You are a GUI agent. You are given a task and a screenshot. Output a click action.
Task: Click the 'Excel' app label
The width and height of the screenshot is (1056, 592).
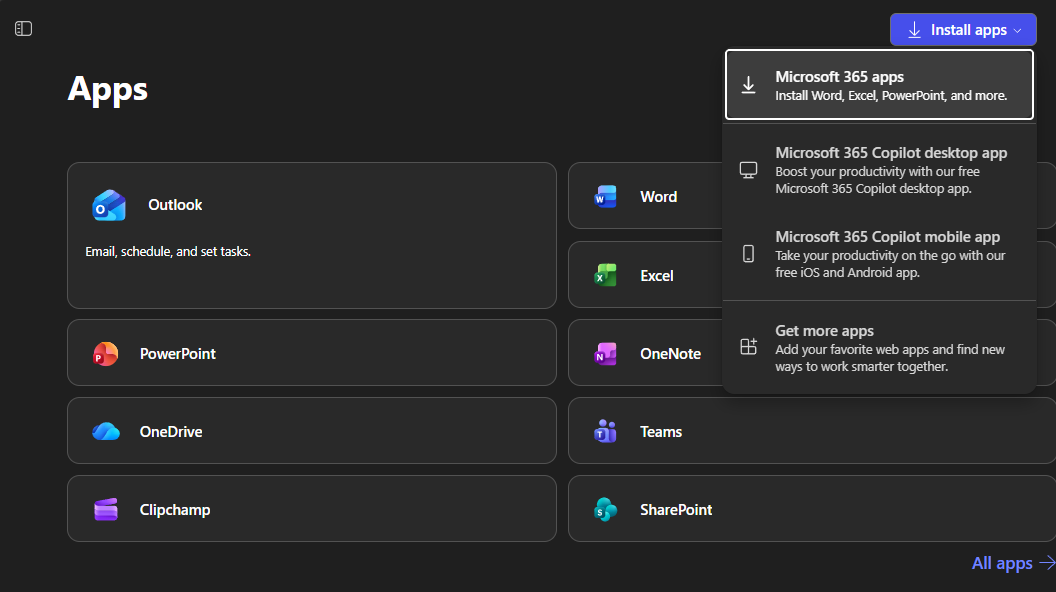tap(657, 275)
